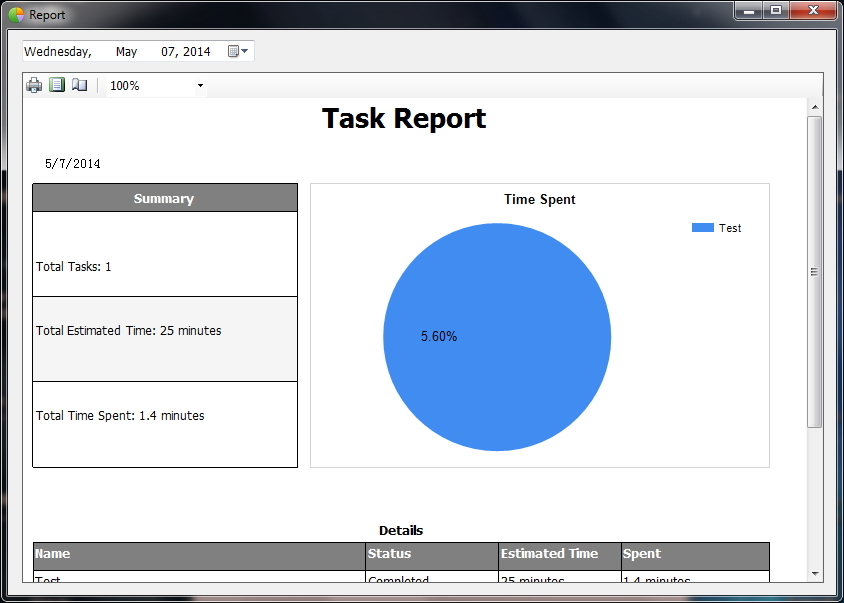This screenshot has height=603, width=844.
Task: Click the blue pie chart slice
Action: pyautogui.click(x=497, y=337)
